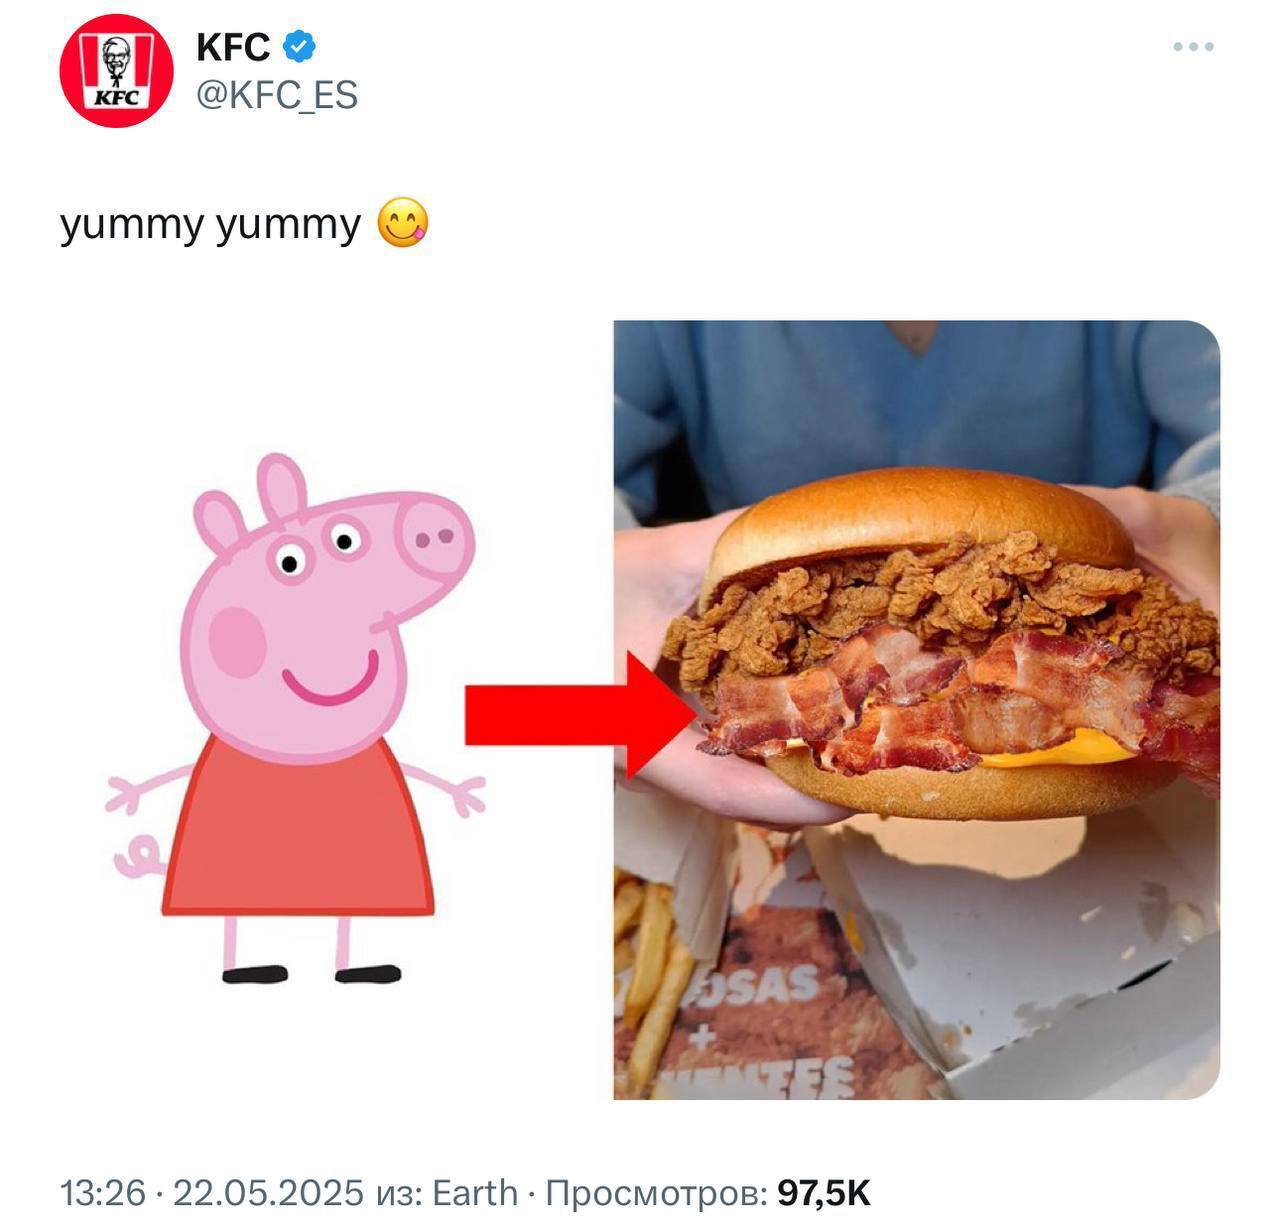This screenshot has height=1227, width=1280.
Task: Click the blue verified badge
Action: [x=299, y=46]
